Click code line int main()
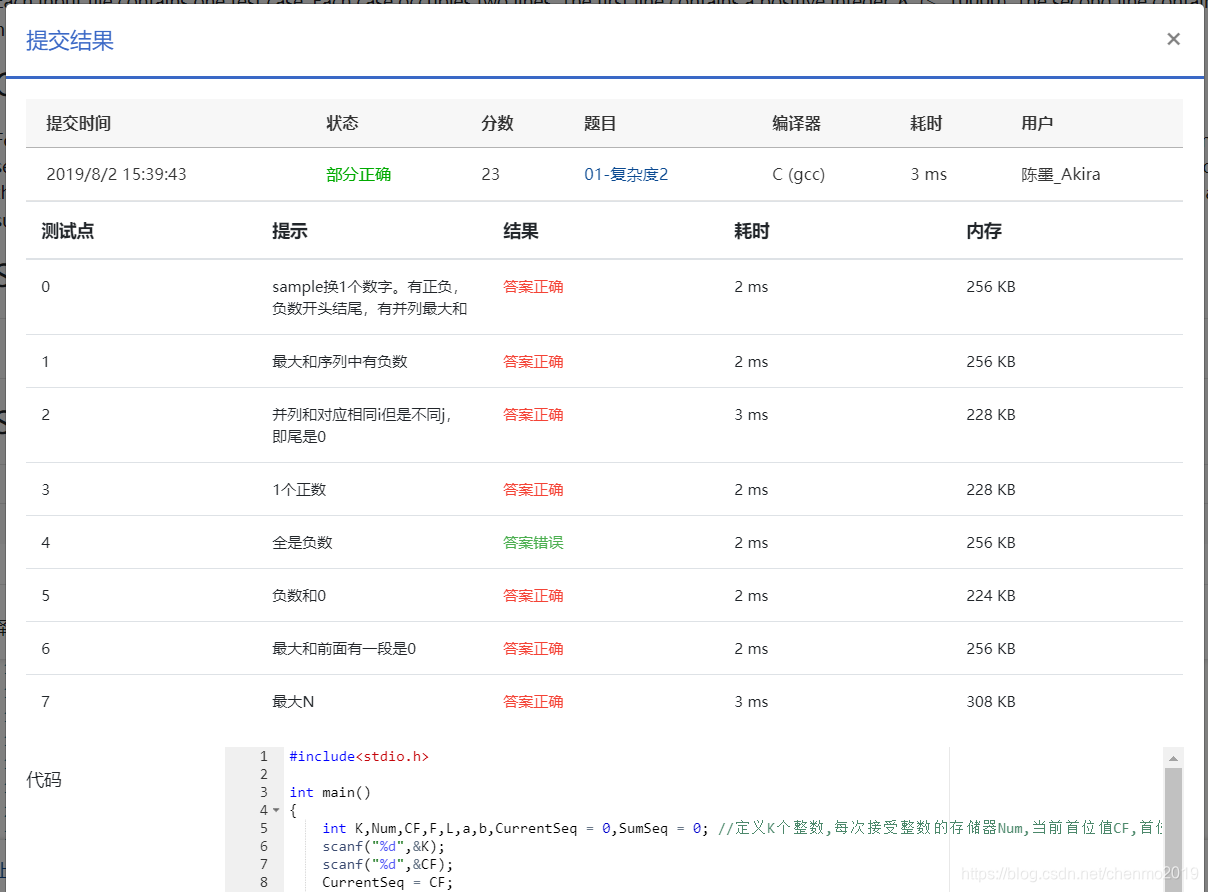Image resolution: width=1208 pixels, height=892 pixels. pos(330,792)
